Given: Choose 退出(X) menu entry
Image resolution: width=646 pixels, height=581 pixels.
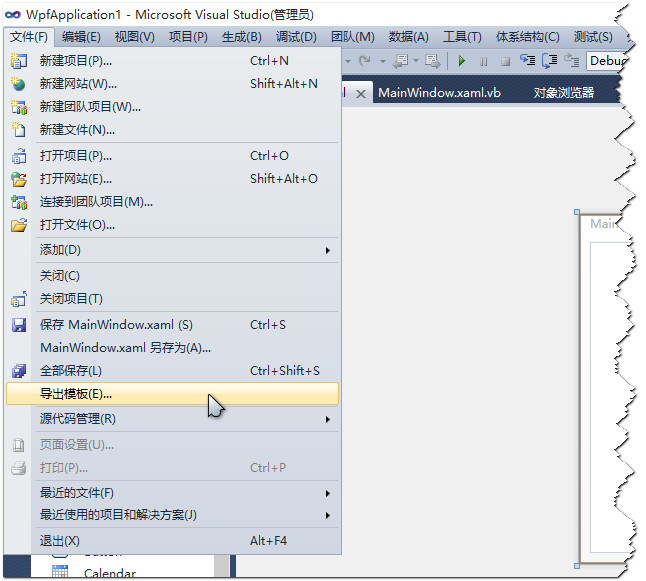Looking at the screenshot, I should [173, 541].
